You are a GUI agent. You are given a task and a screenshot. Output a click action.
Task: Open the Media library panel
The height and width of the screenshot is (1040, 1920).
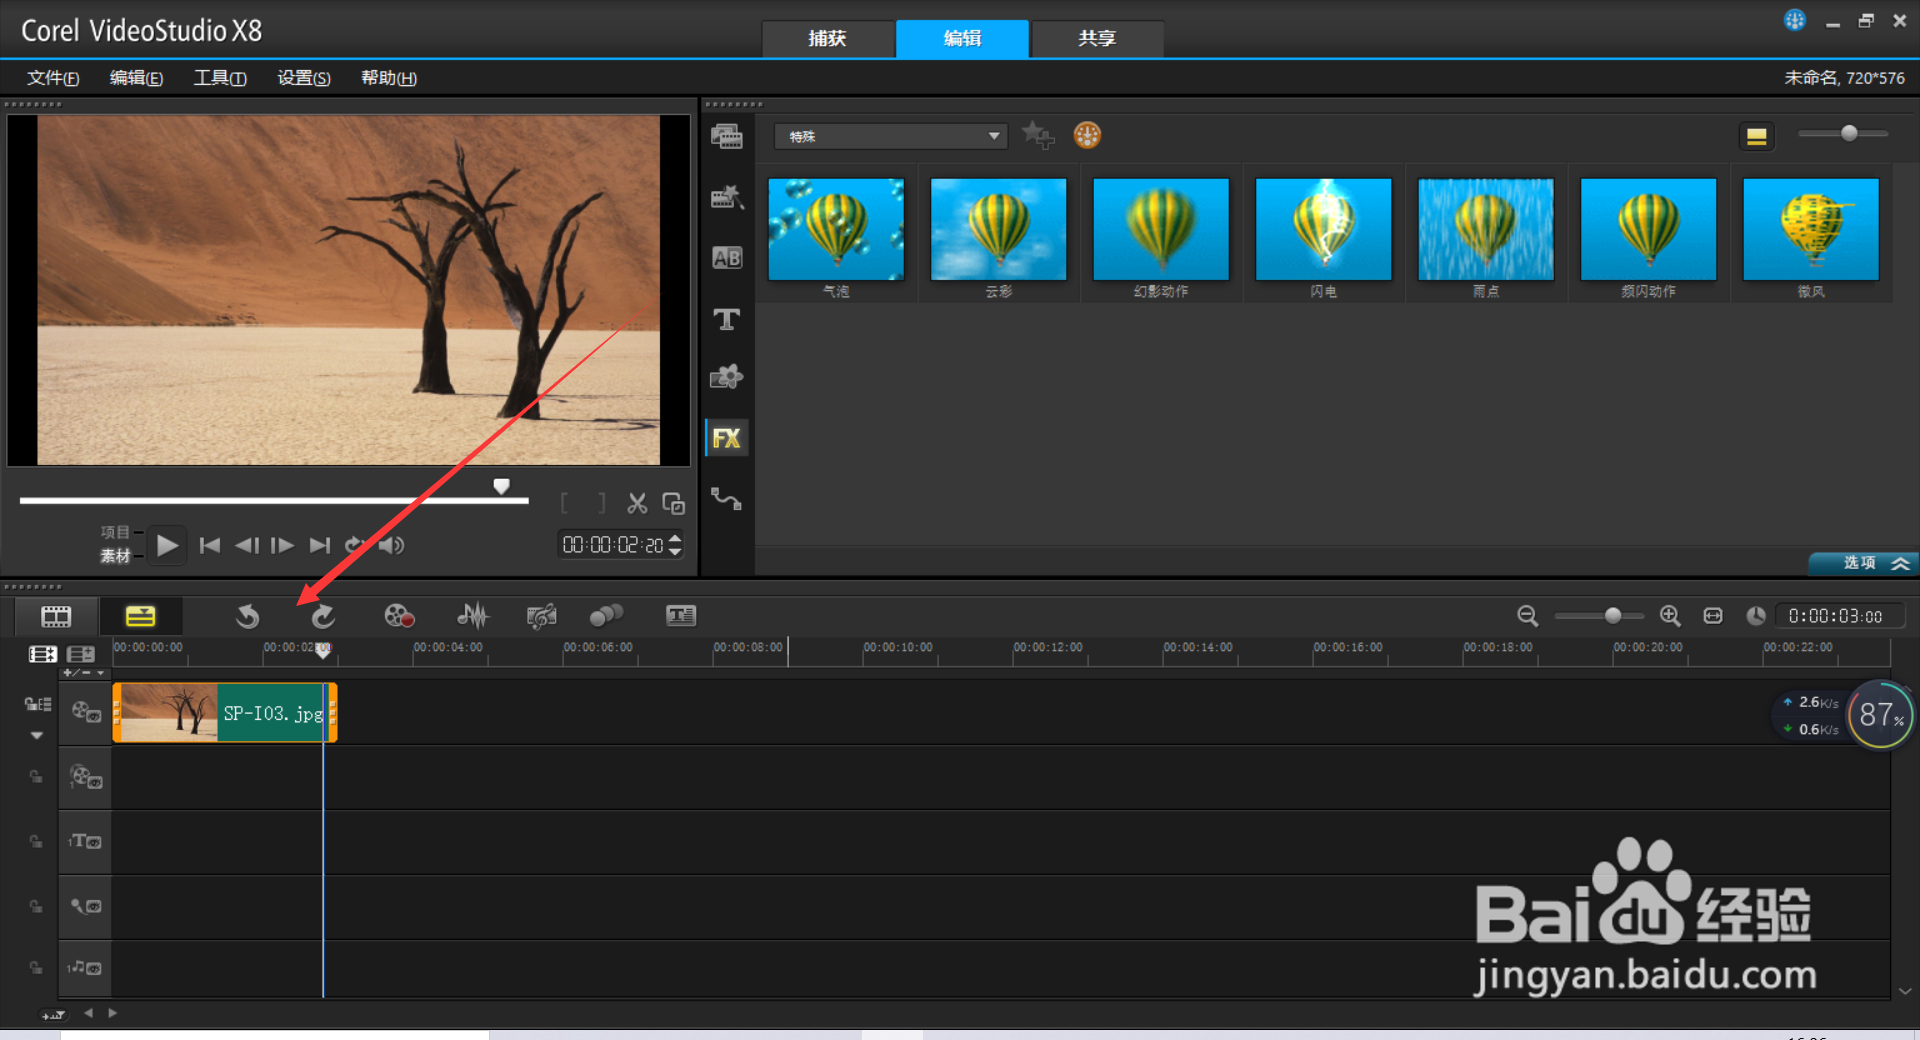pos(727,136)
